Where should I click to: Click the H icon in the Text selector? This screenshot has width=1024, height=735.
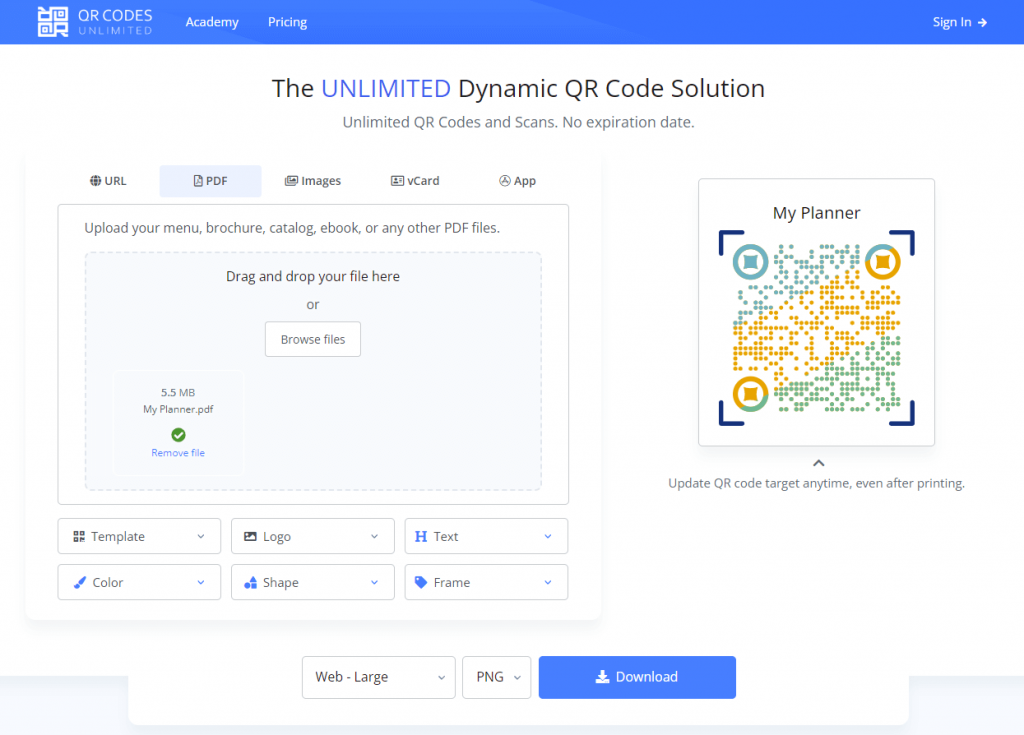[x=421, y=536]
